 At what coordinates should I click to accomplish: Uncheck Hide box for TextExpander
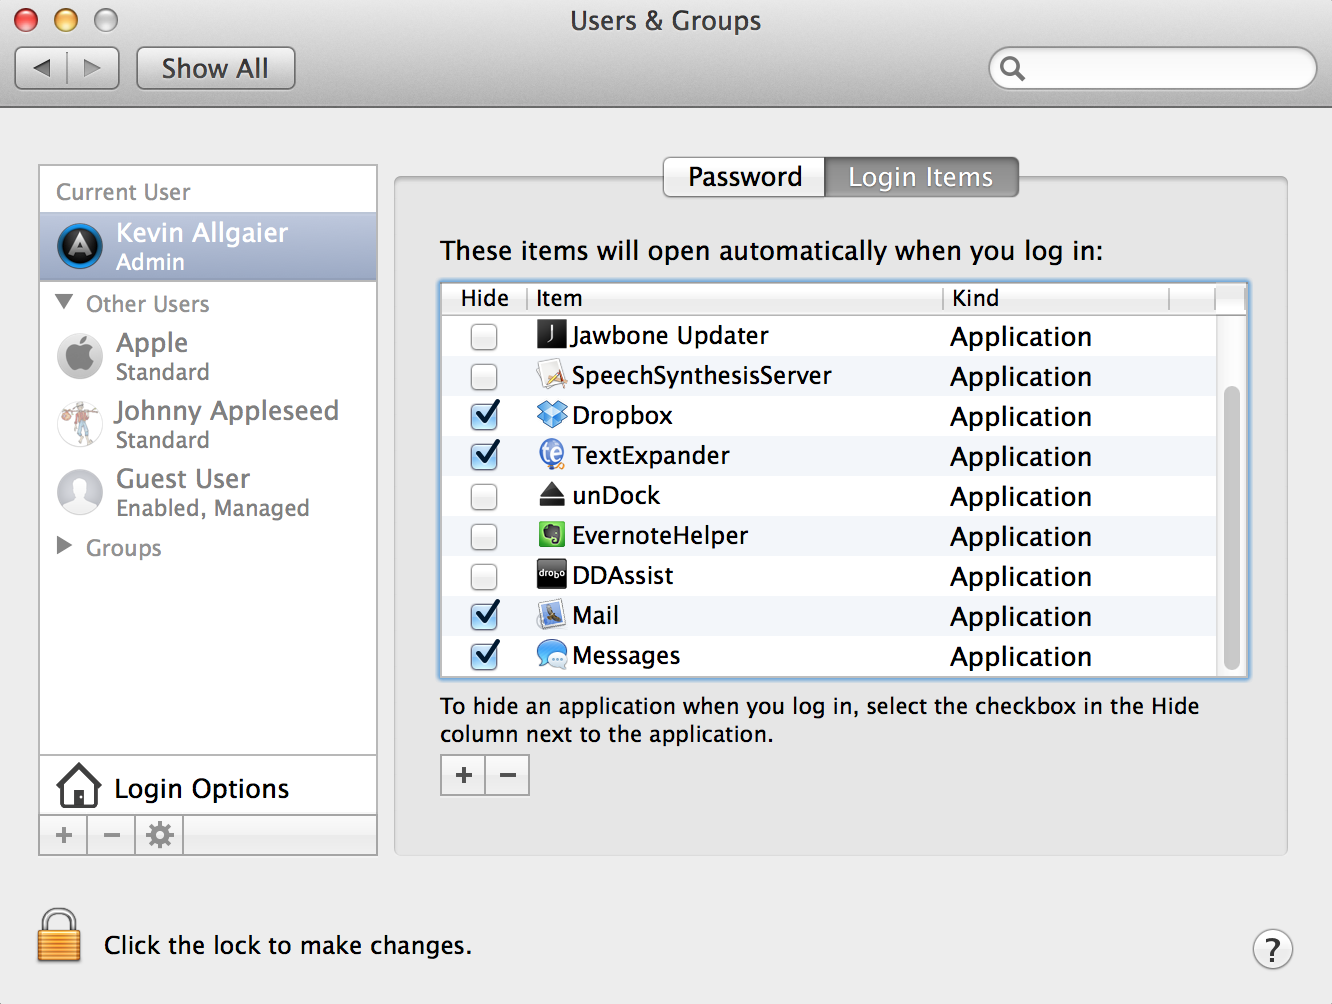click(x=485, y=454)
